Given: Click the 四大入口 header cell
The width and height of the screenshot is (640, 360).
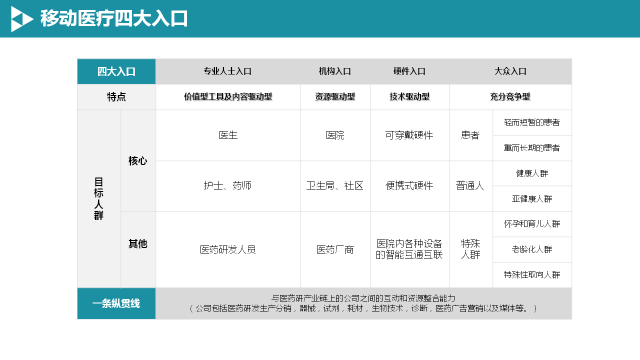Looking at the screenshot, I should click(x=116, y=71).
